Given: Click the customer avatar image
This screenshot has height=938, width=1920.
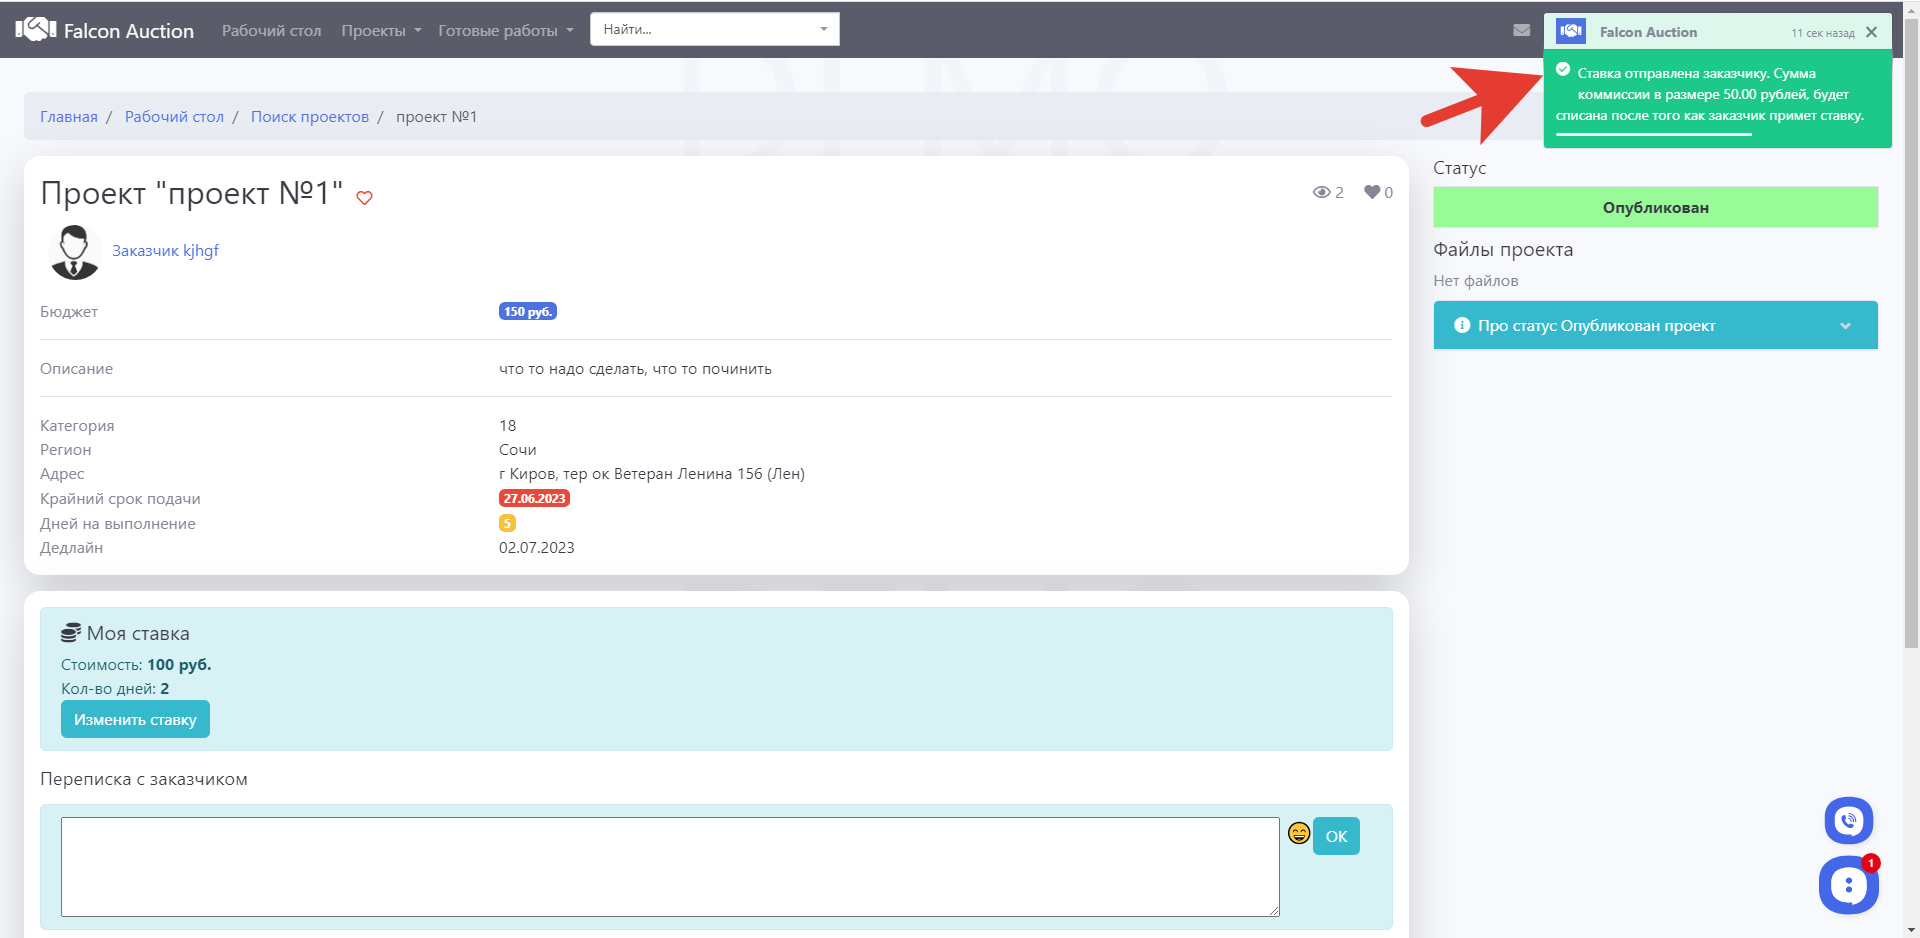Looking at the screenshot, I should point(75,252).
